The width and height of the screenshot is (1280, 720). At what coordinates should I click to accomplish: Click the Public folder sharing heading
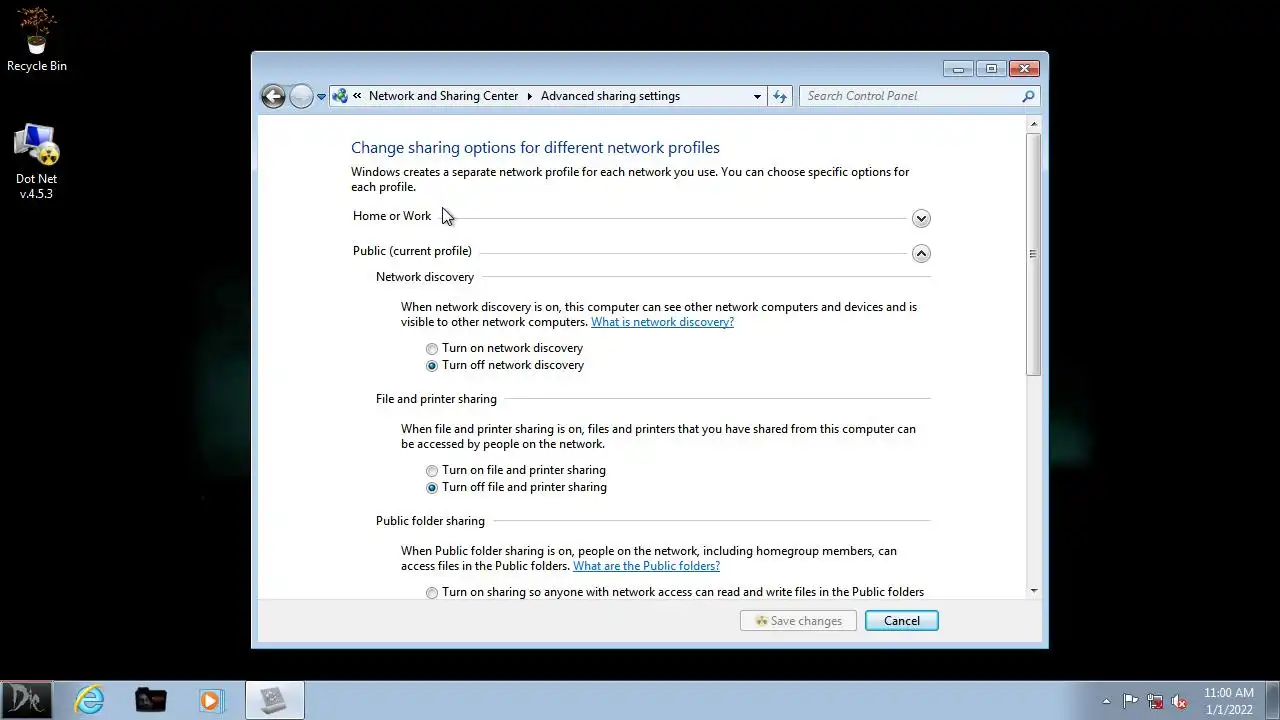coord(430,521)
